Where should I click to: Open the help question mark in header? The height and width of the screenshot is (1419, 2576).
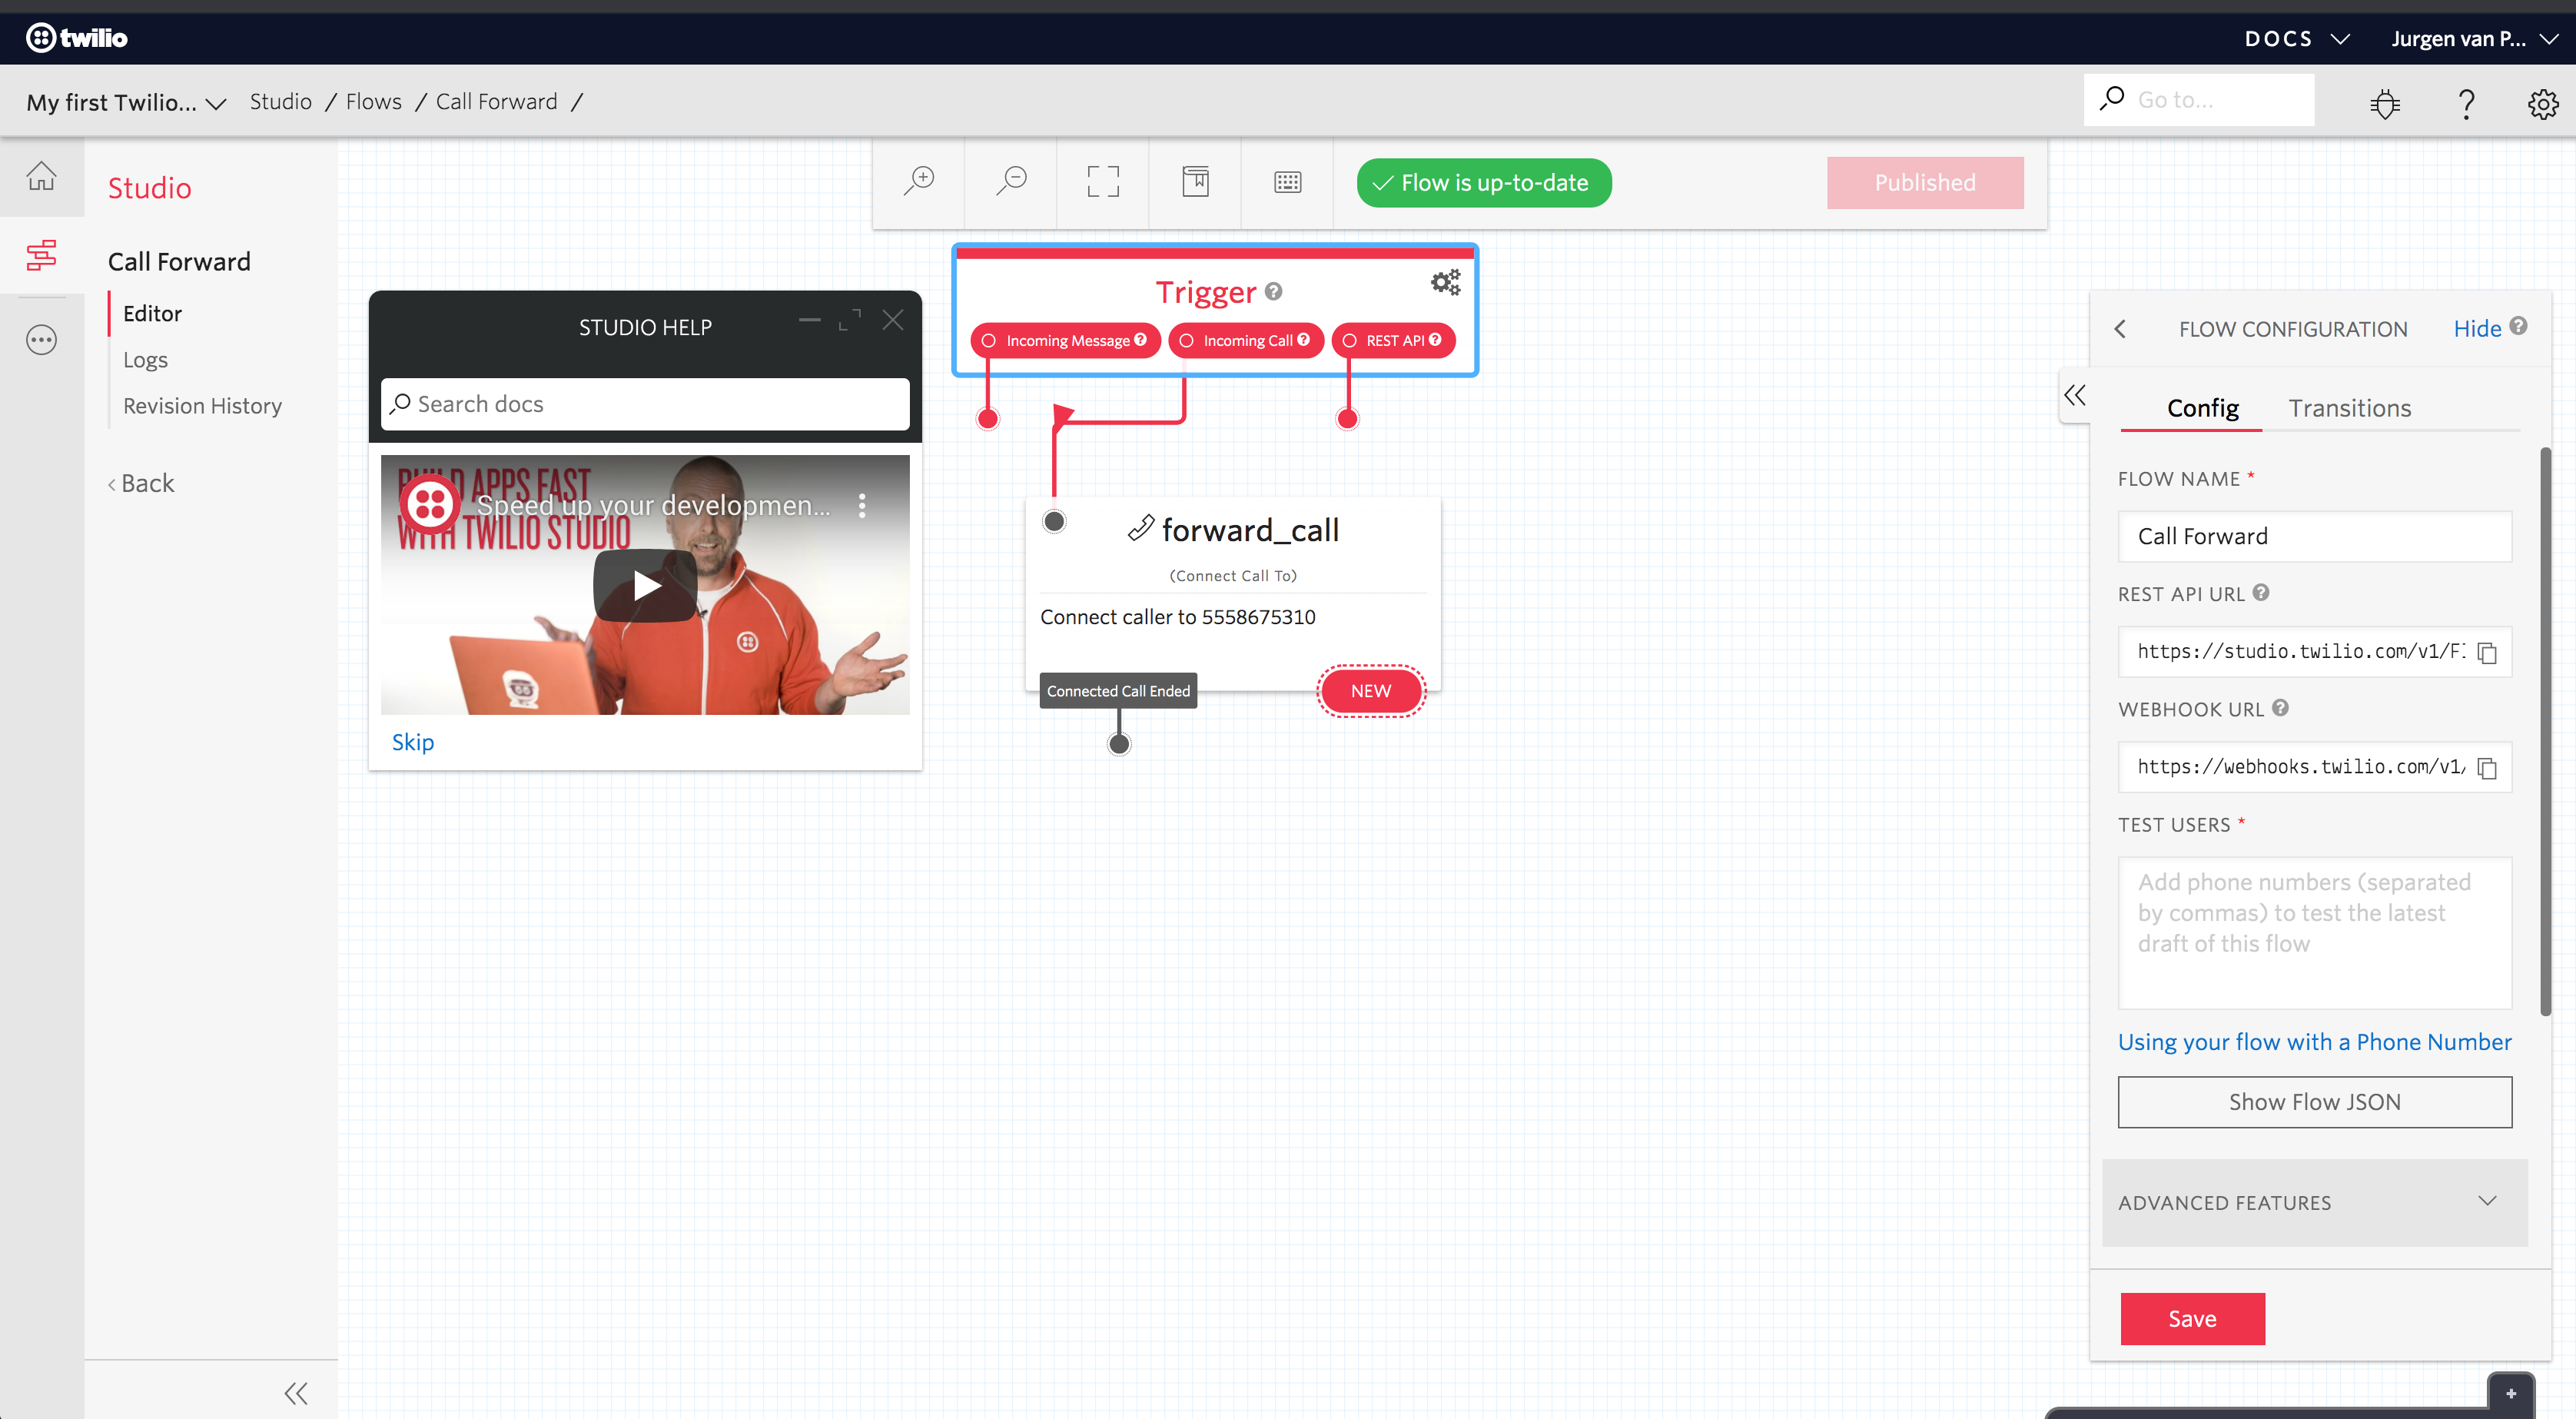(x=2466, y=102)
